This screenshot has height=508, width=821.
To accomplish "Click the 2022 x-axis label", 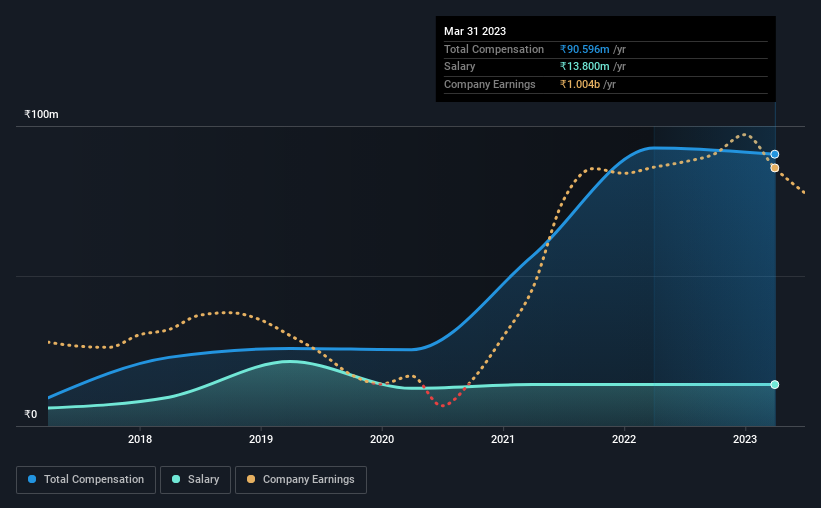I will pyautogui.click(x=624, y=439).
